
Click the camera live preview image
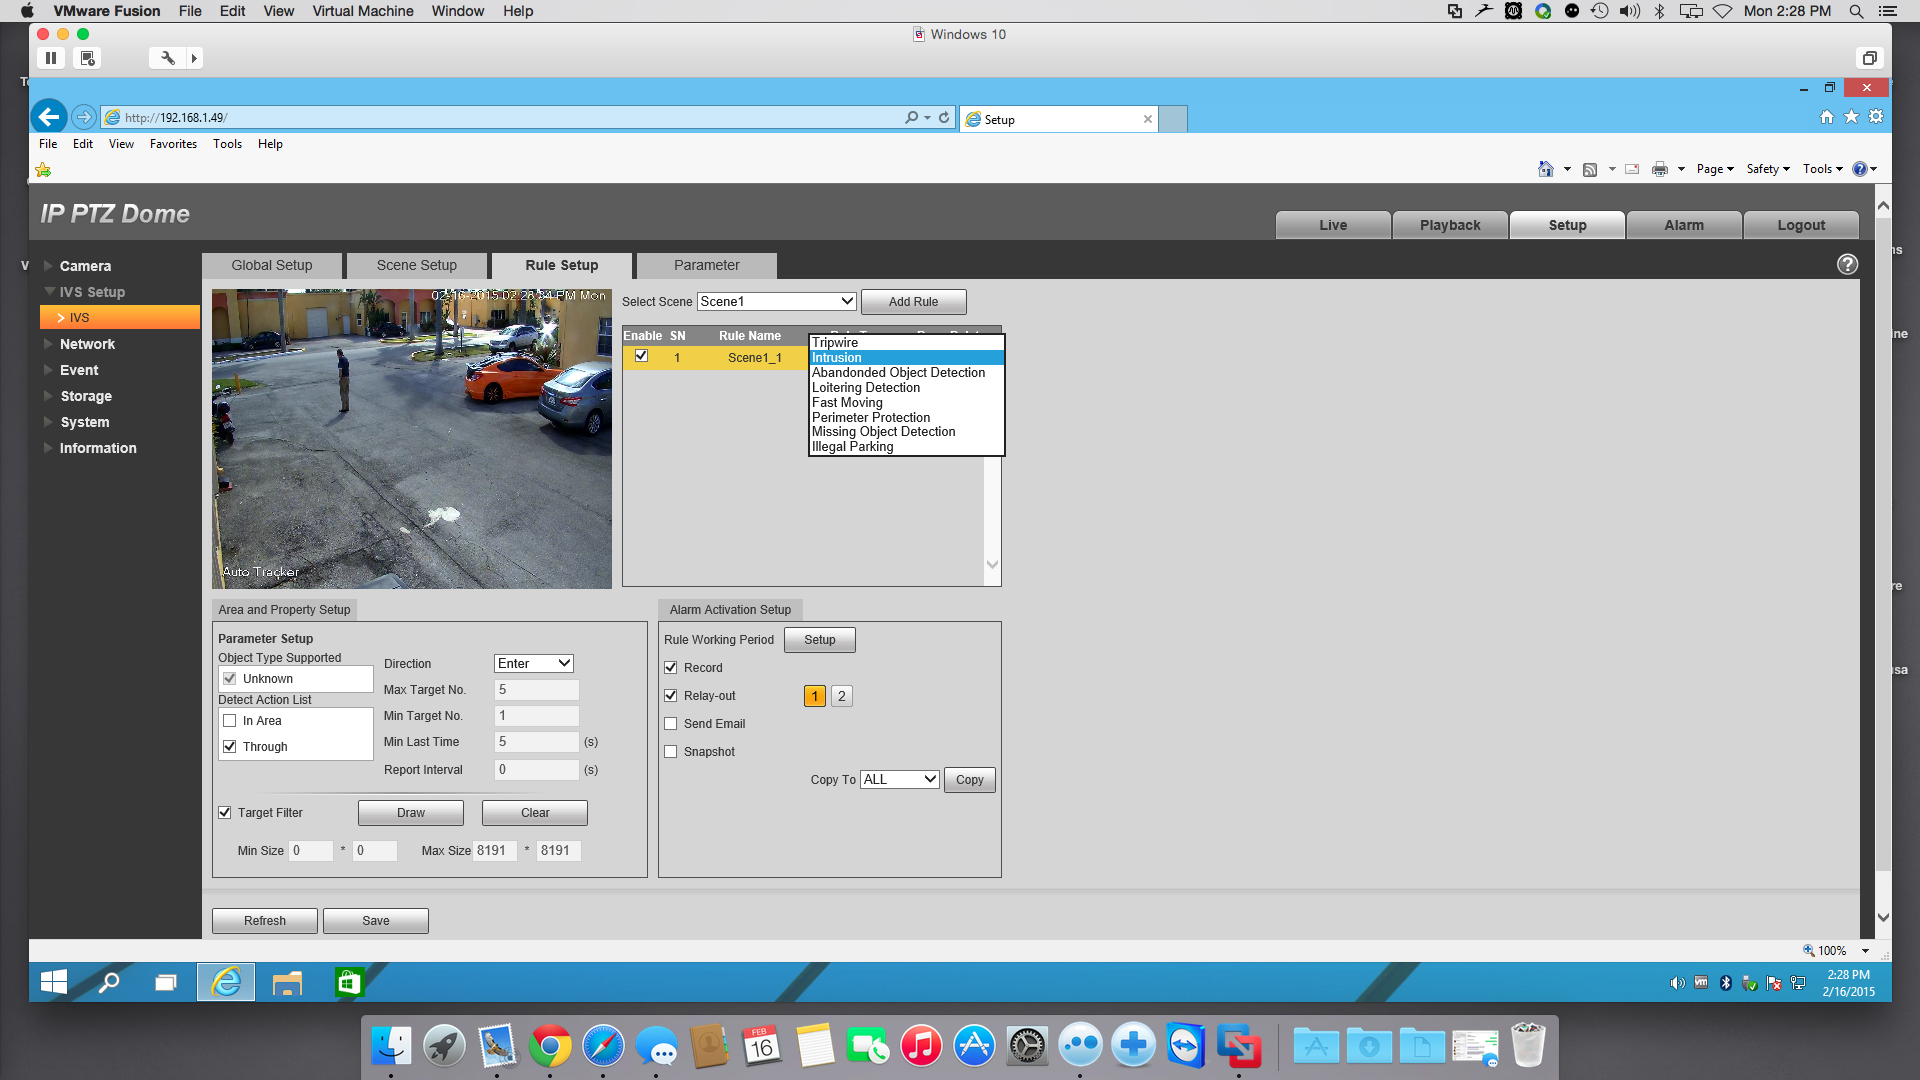click(411, 438)
